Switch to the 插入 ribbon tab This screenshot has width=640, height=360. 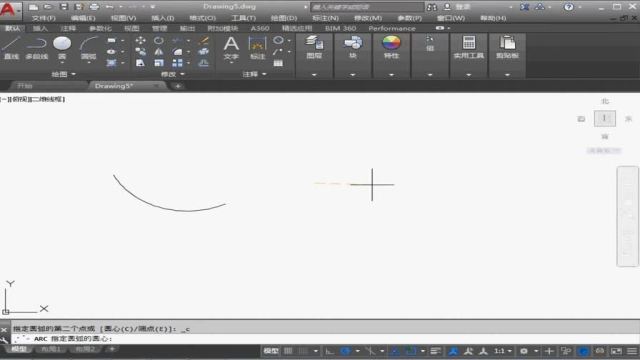point(40,28)
